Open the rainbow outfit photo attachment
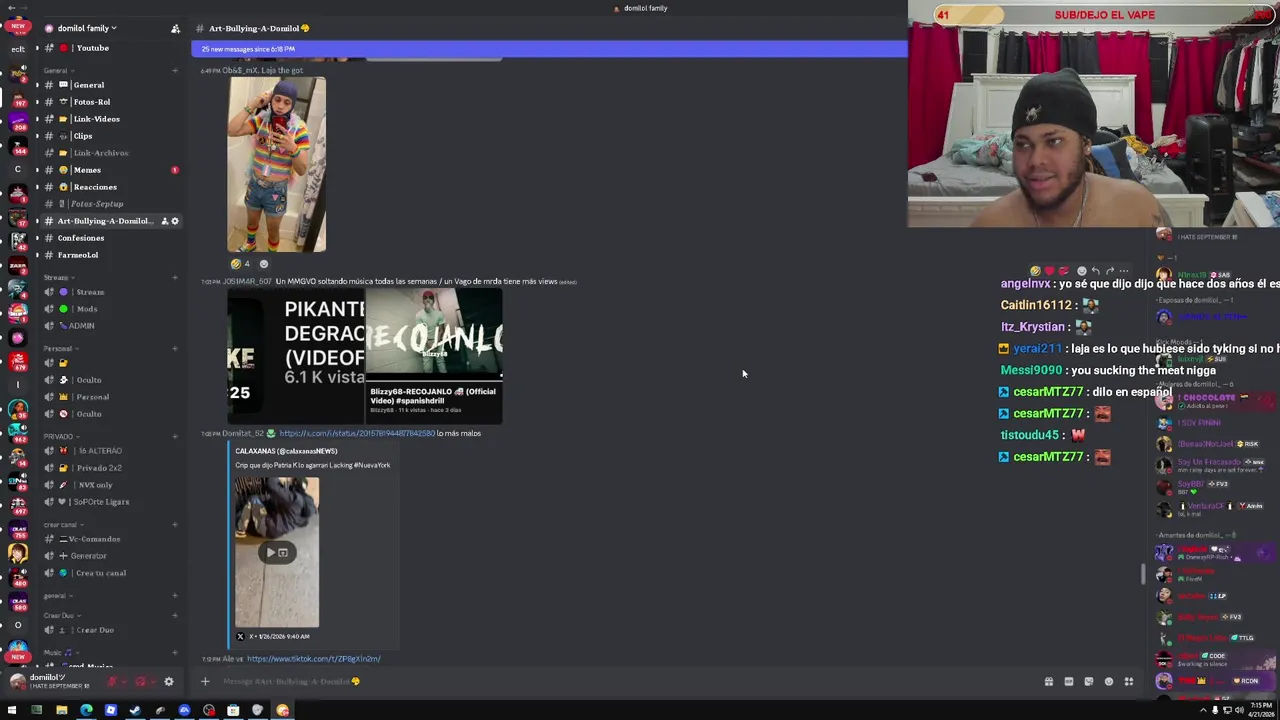This screenshot has width=1280, height=720. [277, 165]
